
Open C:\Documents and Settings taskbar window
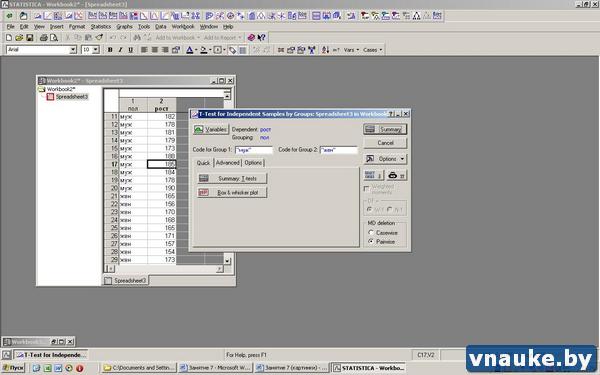click(139, 368)
